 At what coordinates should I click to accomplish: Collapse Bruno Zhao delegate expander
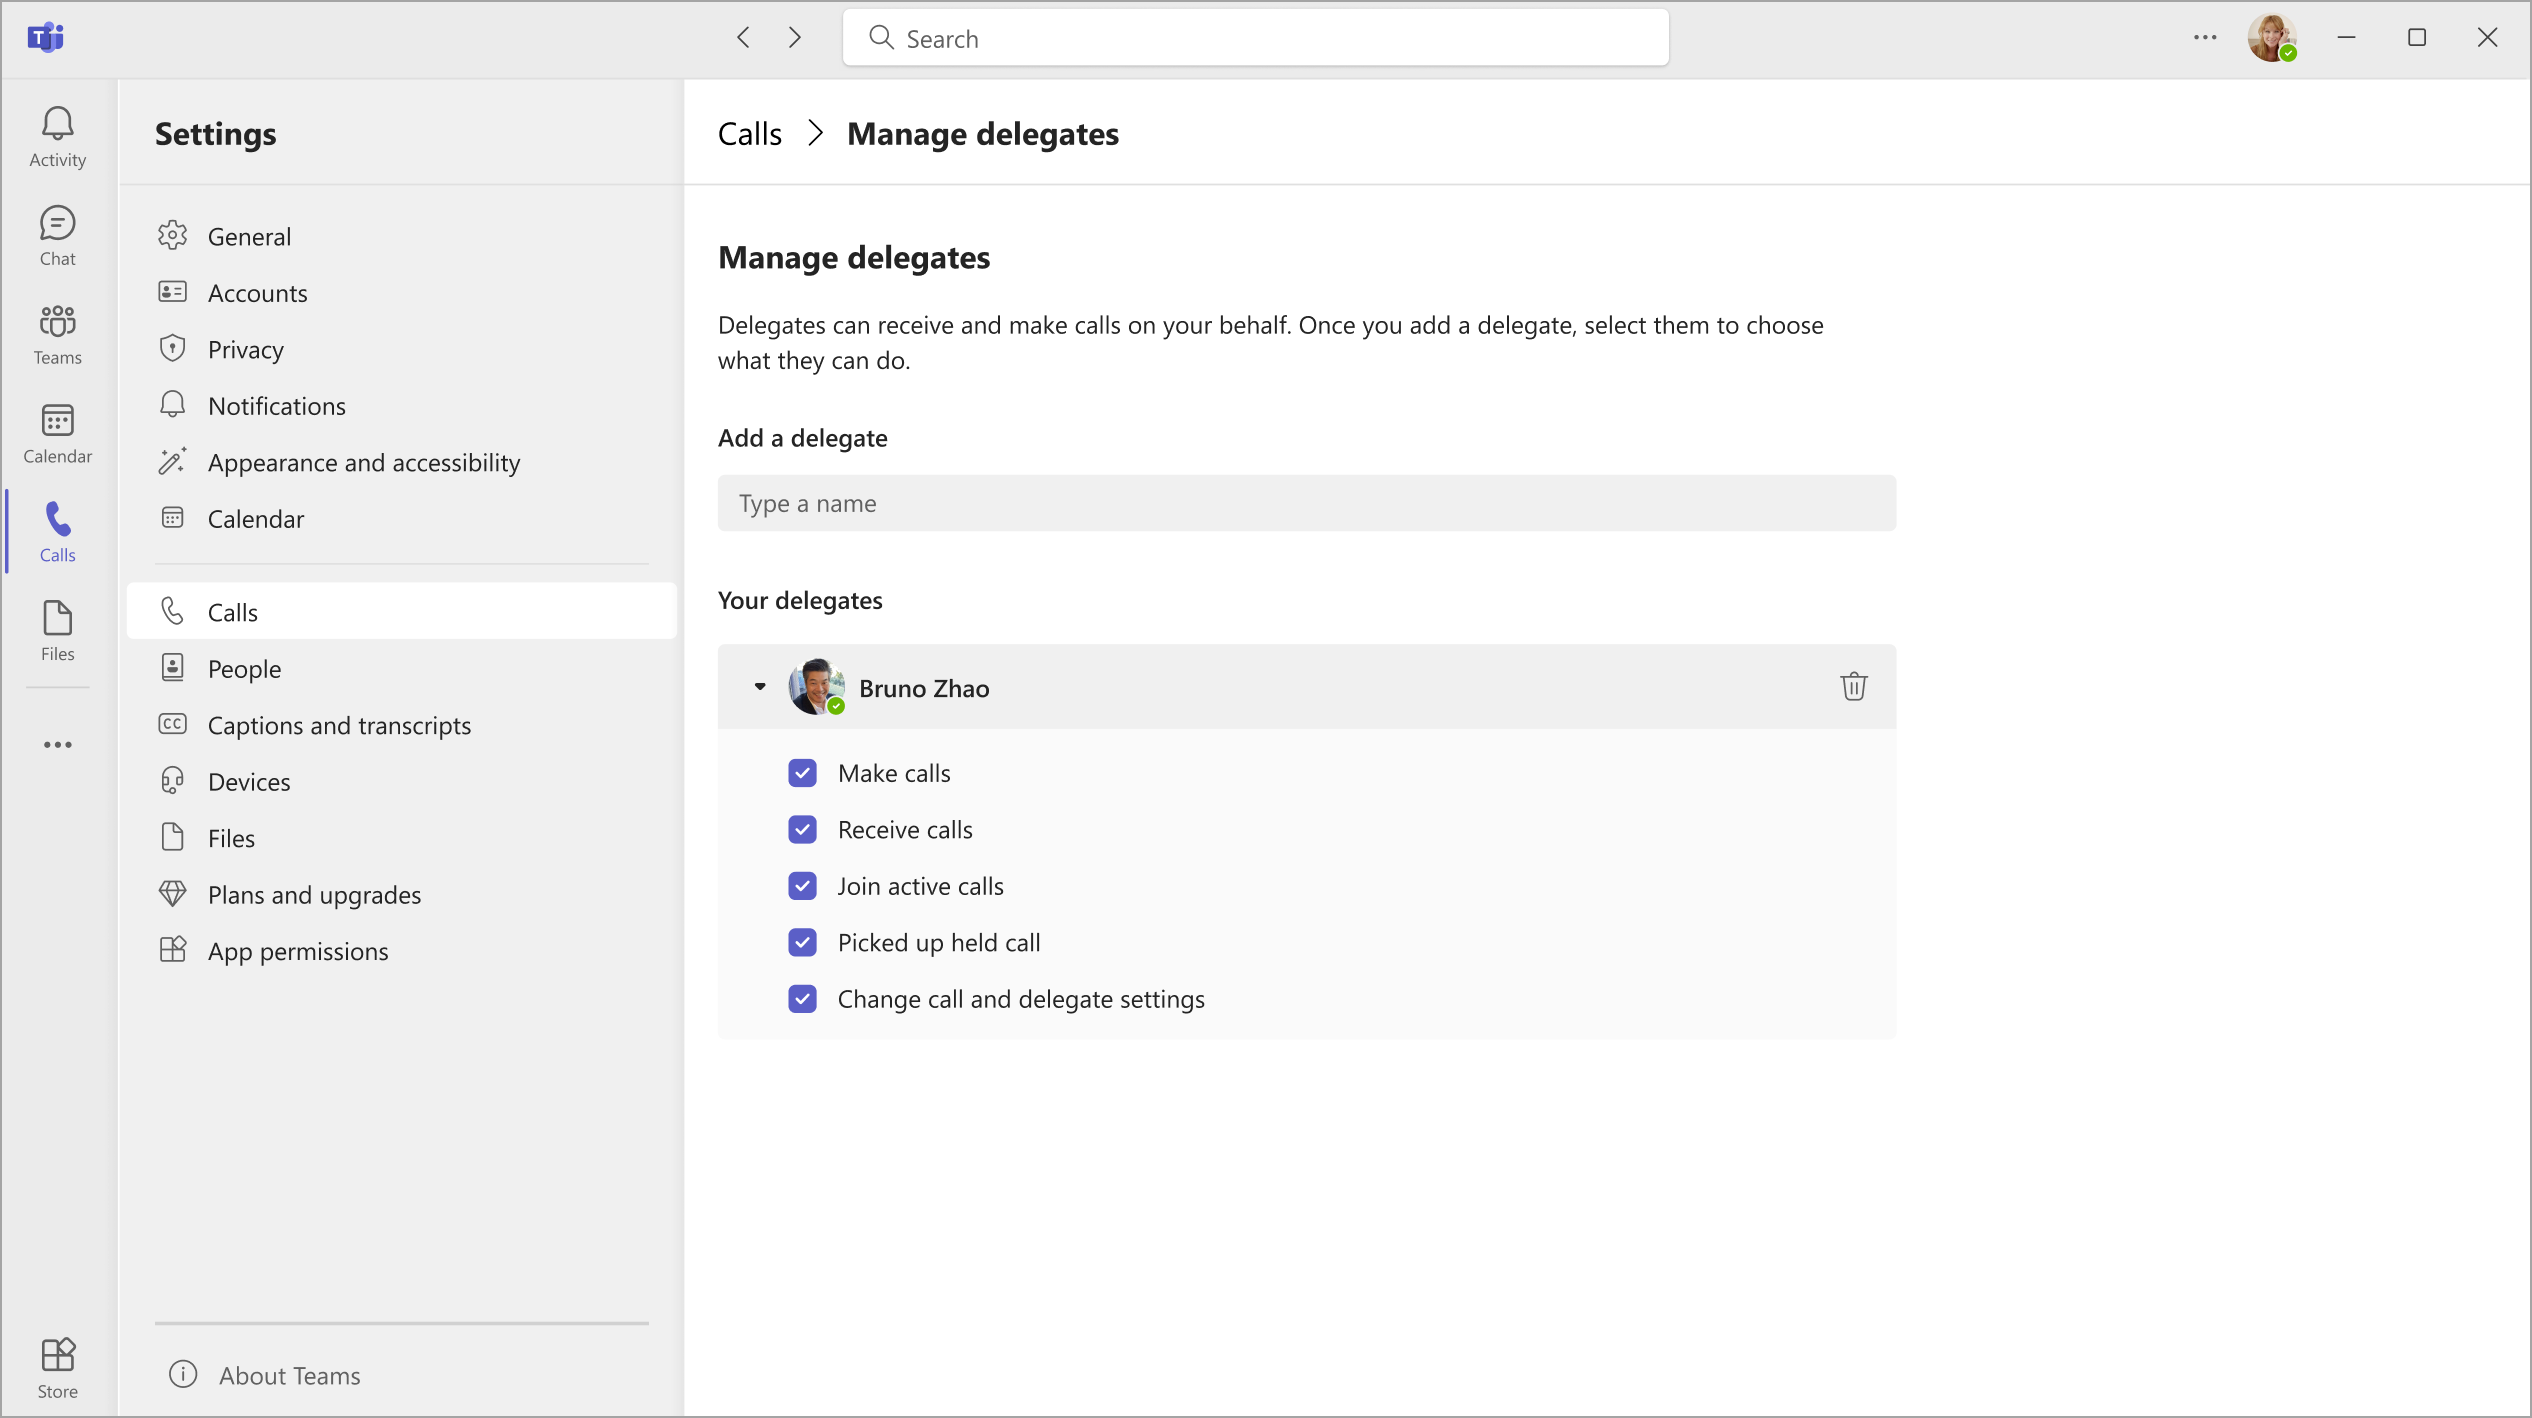pos(760,686)
